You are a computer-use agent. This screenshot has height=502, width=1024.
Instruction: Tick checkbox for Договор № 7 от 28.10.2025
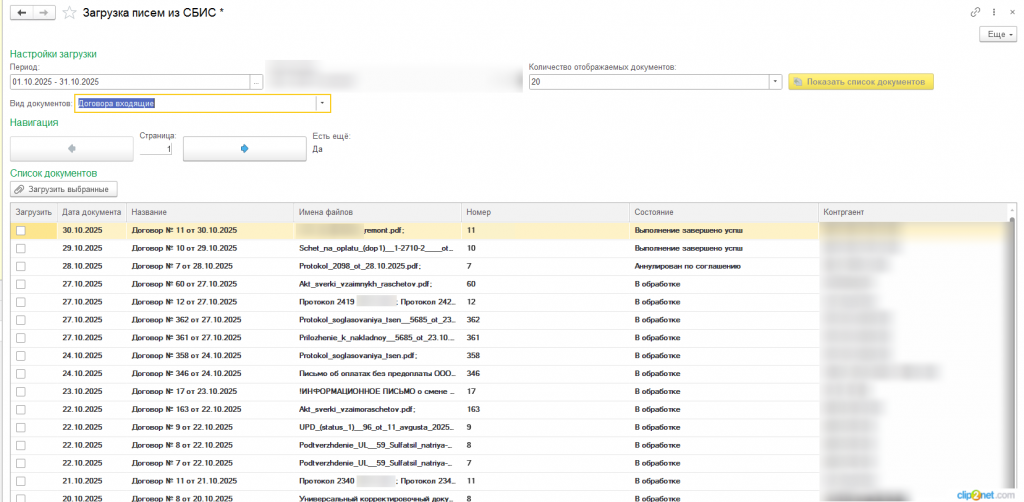point(21,266)
